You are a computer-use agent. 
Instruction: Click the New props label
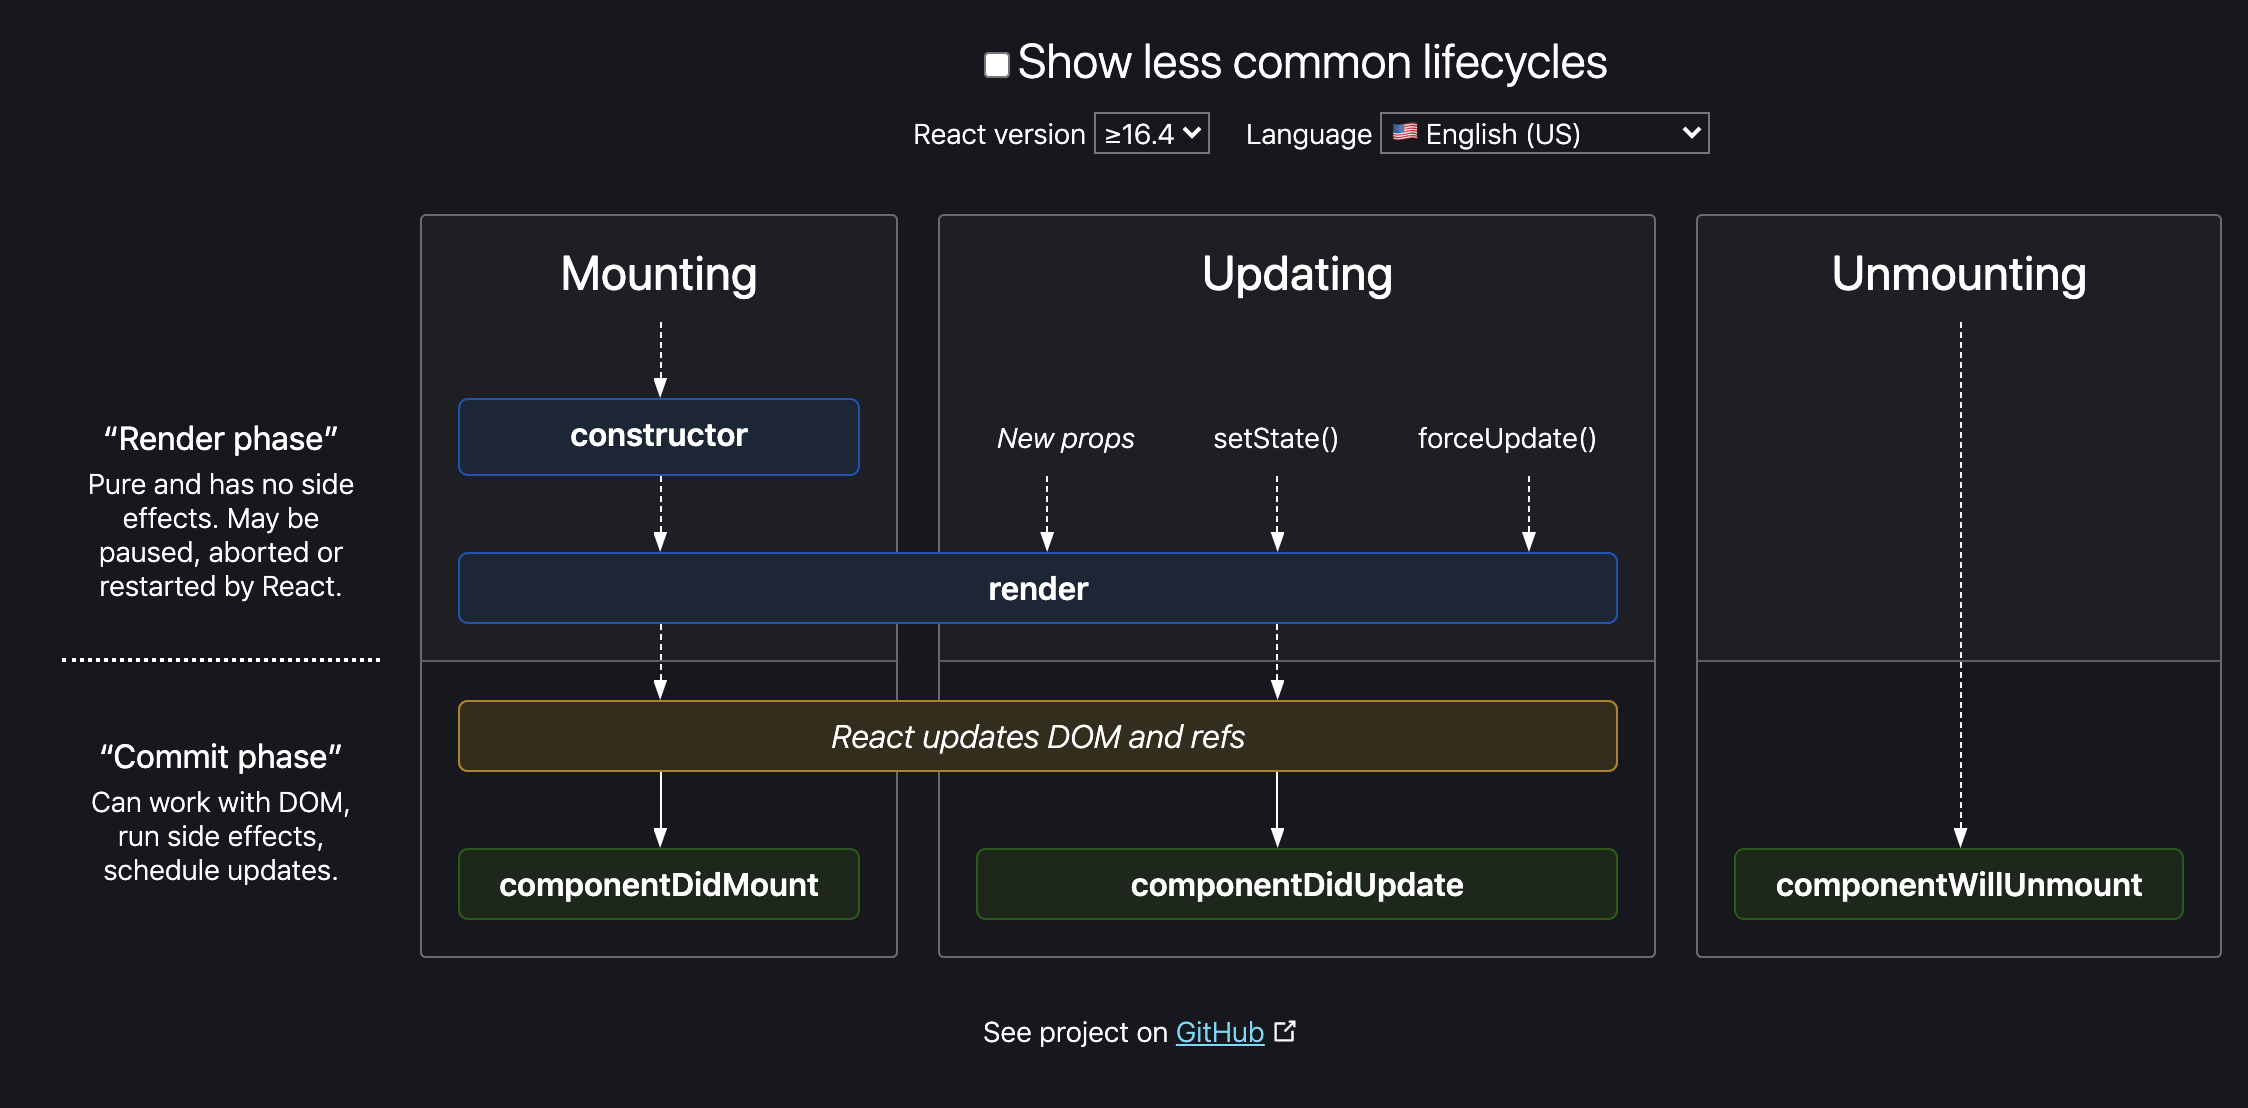[1065, 438]
